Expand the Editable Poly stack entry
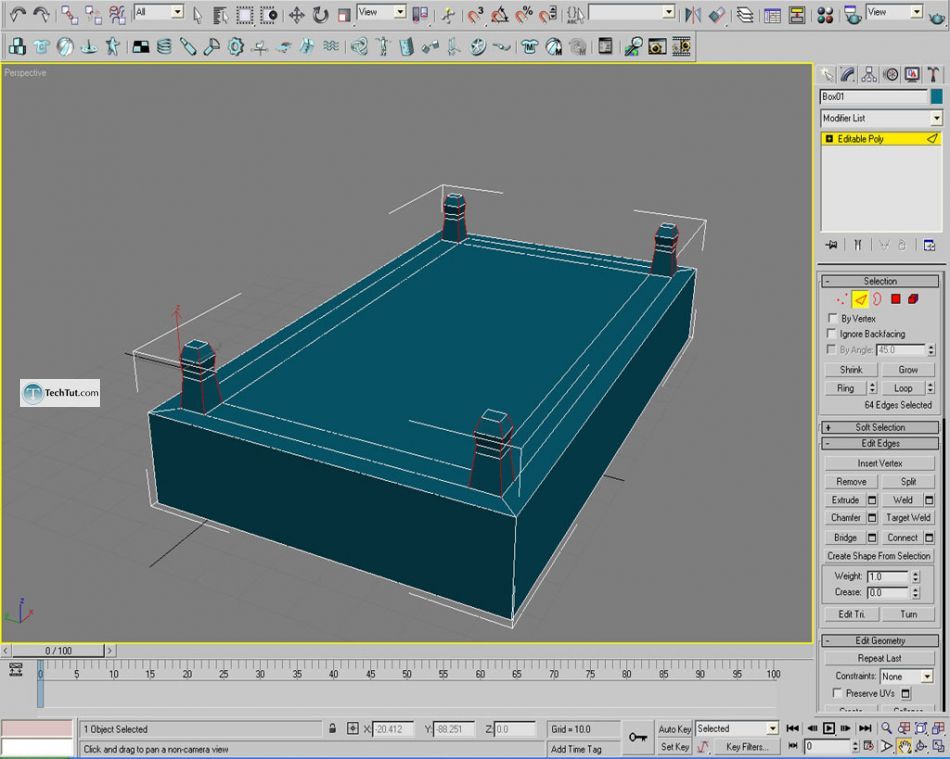The width and height of the screenshot is (950, 759). tap(829, 139)
